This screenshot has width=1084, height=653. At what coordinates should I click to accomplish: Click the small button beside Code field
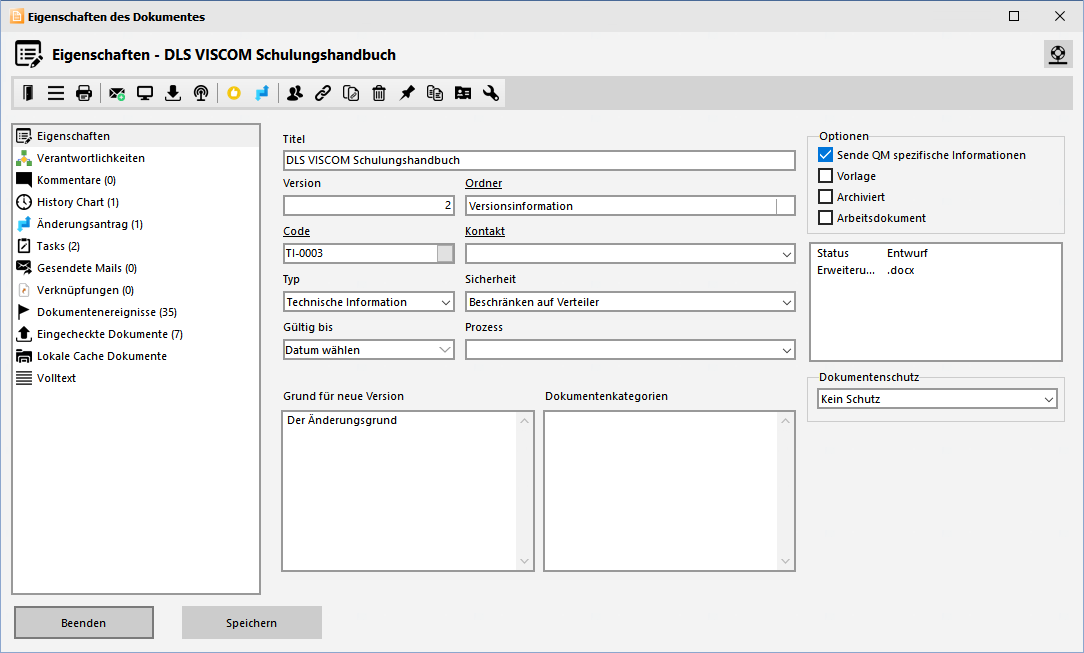tap(445, 254)
